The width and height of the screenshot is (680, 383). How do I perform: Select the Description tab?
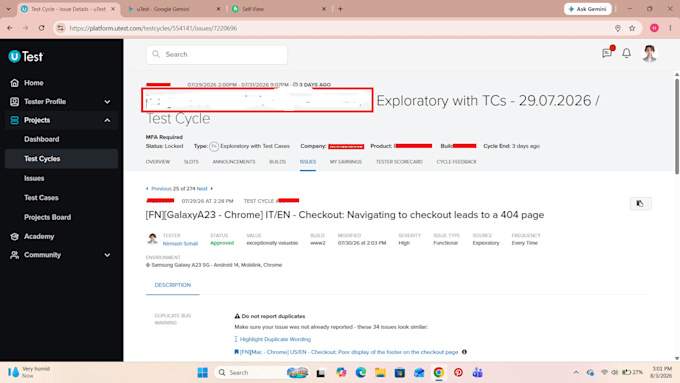tap(173, 285)
